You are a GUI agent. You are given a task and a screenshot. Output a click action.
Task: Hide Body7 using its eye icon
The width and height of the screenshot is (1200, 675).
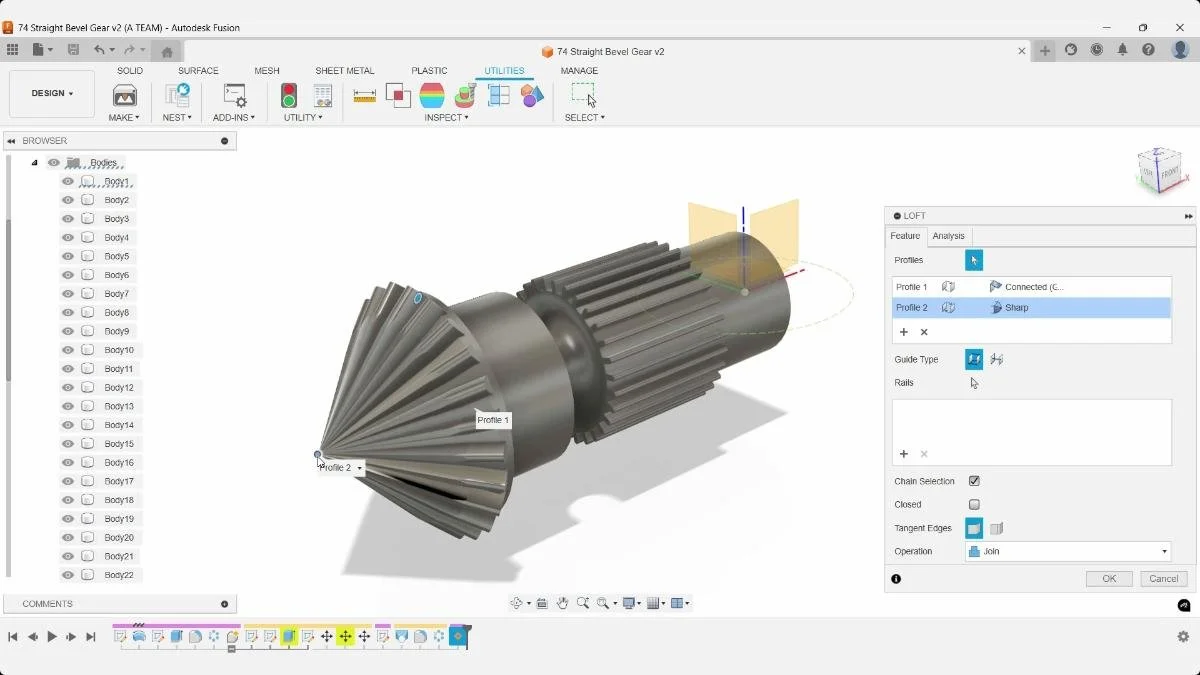click(68, 294)
